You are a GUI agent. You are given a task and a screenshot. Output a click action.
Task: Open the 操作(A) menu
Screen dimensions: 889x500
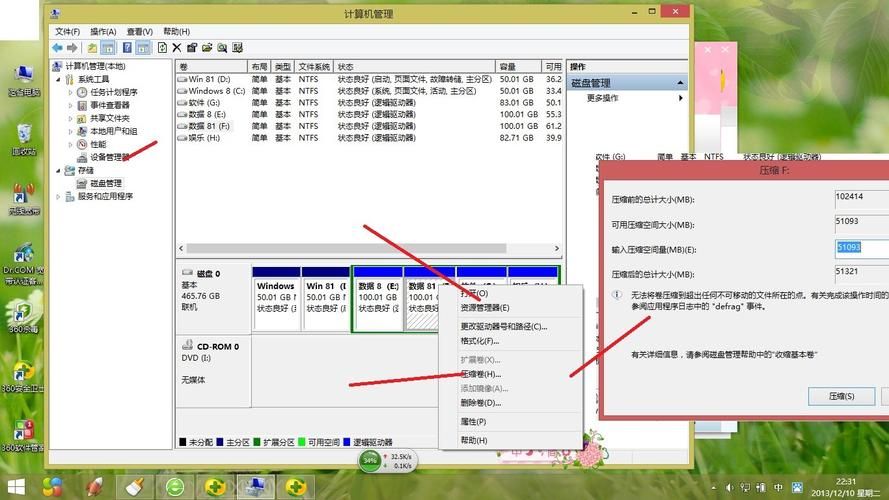[103, 32]
